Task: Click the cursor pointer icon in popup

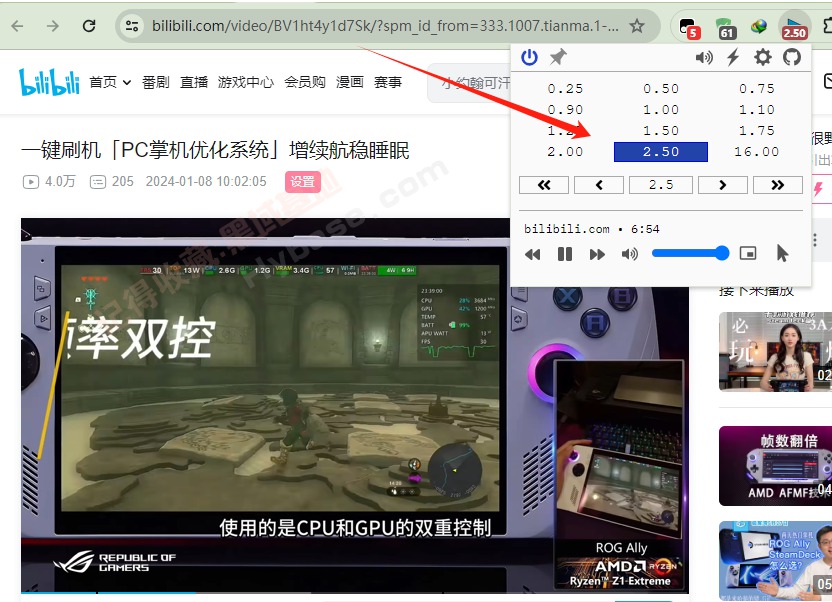Action: [782, 254]
